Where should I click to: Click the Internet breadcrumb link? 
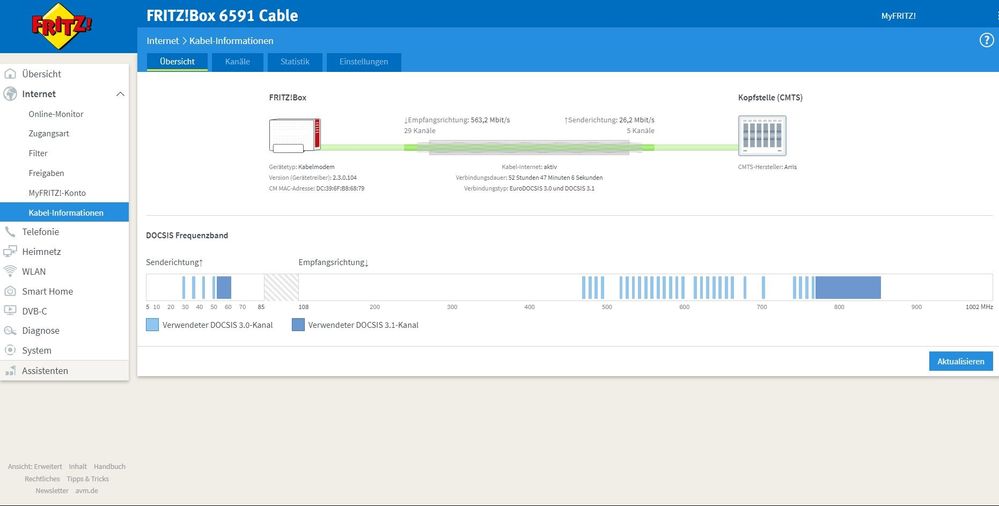tap(162, 41)
